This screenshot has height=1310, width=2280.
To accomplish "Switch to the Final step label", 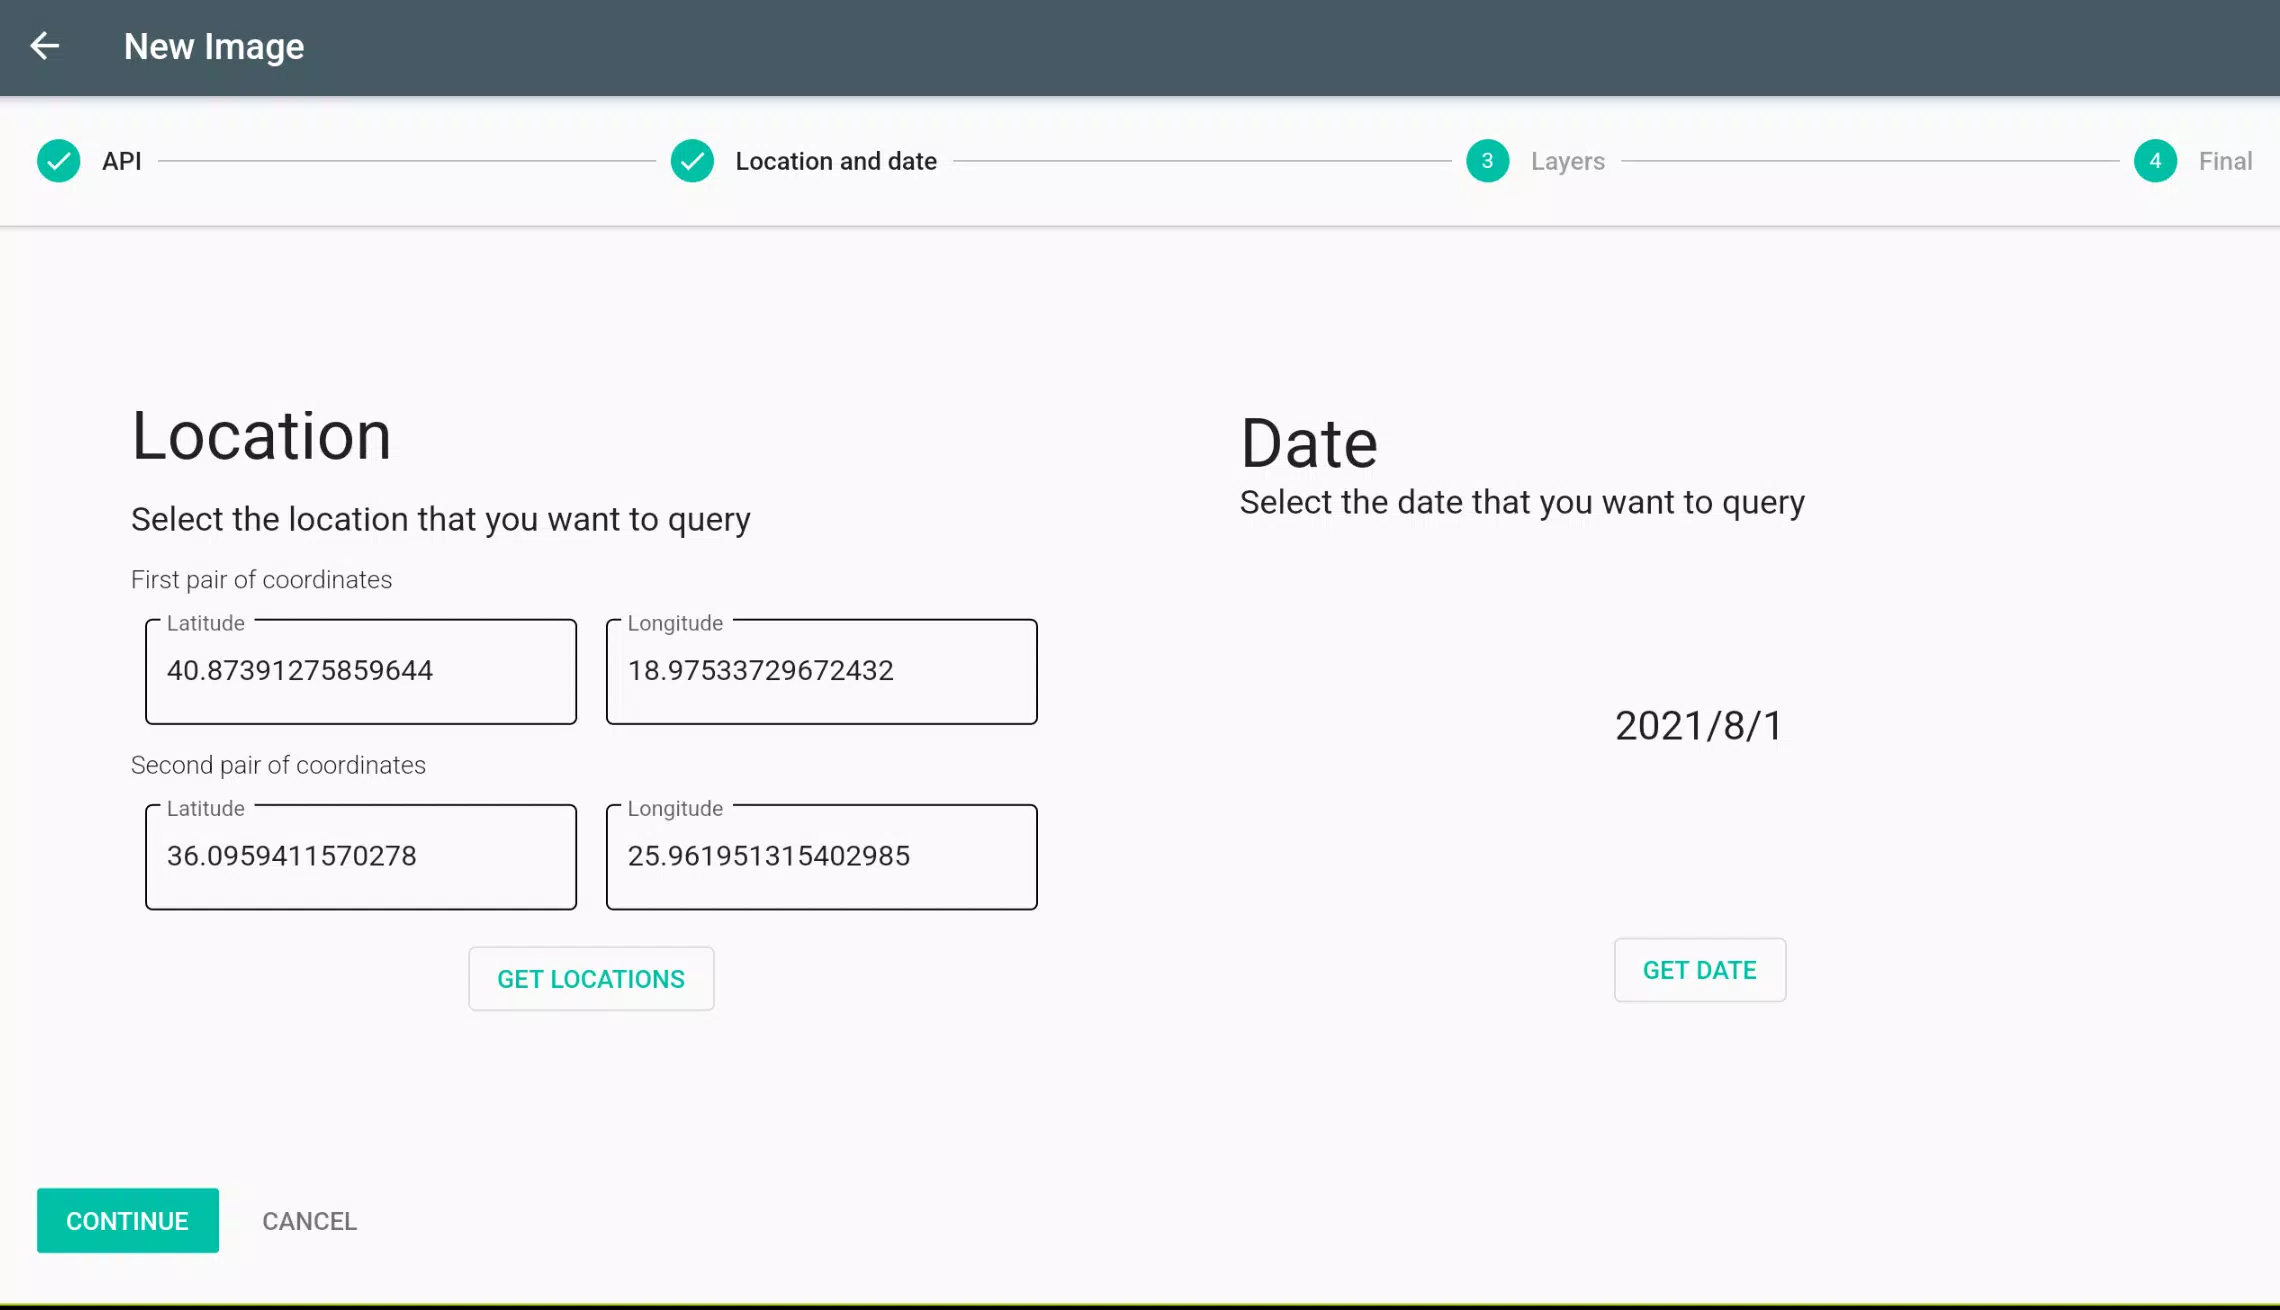I will pos(2225,161).
